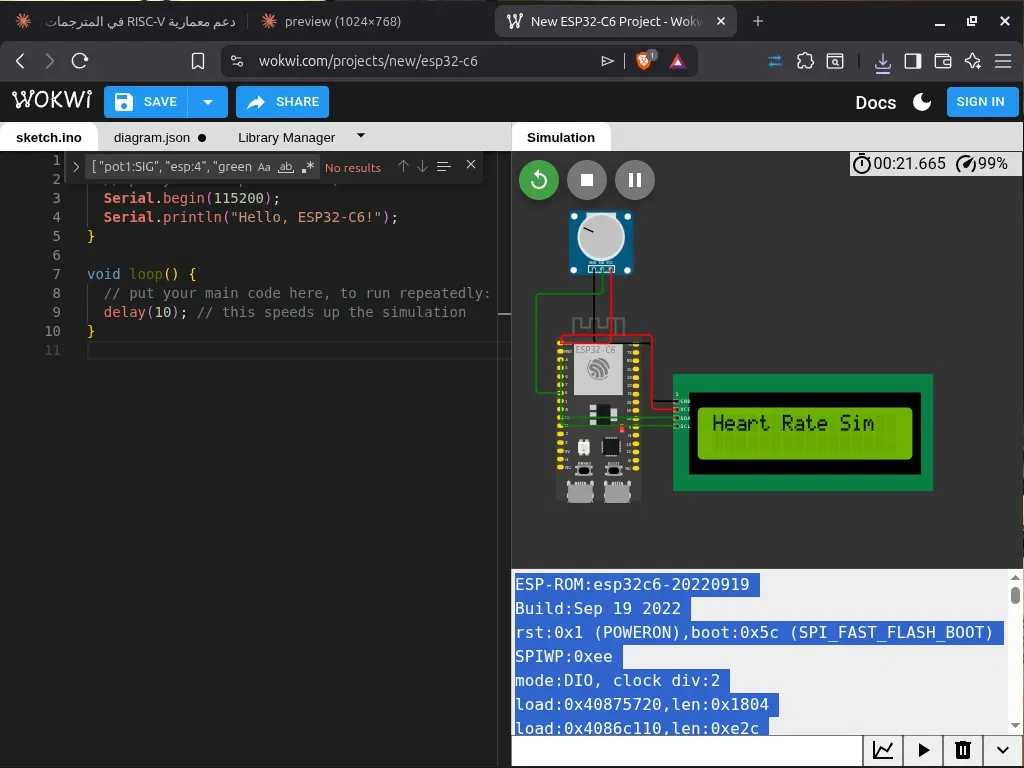Image resolution: width=1024 pixels, height=768 pixels.
Task: Open Brave Wallet icon
Action: [x=942, y=61]
